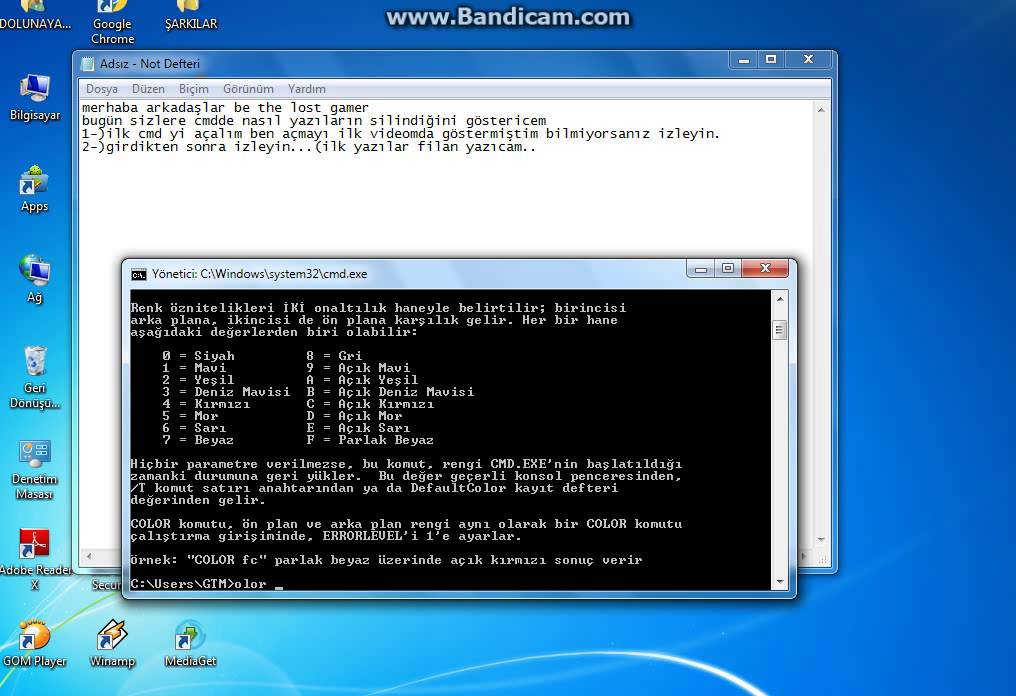Click the line starting '1-)ilk cmd yi açalım'
The height and width of the screenshot is (696, 1016).
pos(400,133)
